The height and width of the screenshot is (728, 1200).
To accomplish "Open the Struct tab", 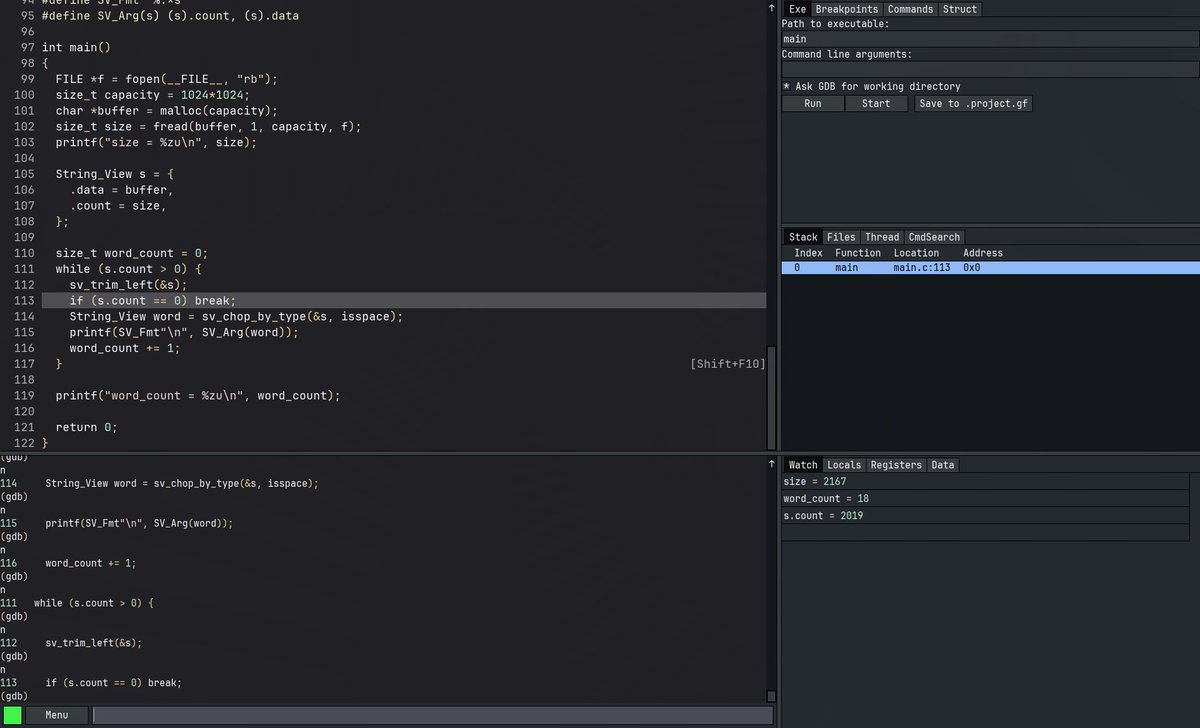I will click(x=960, y=9).
